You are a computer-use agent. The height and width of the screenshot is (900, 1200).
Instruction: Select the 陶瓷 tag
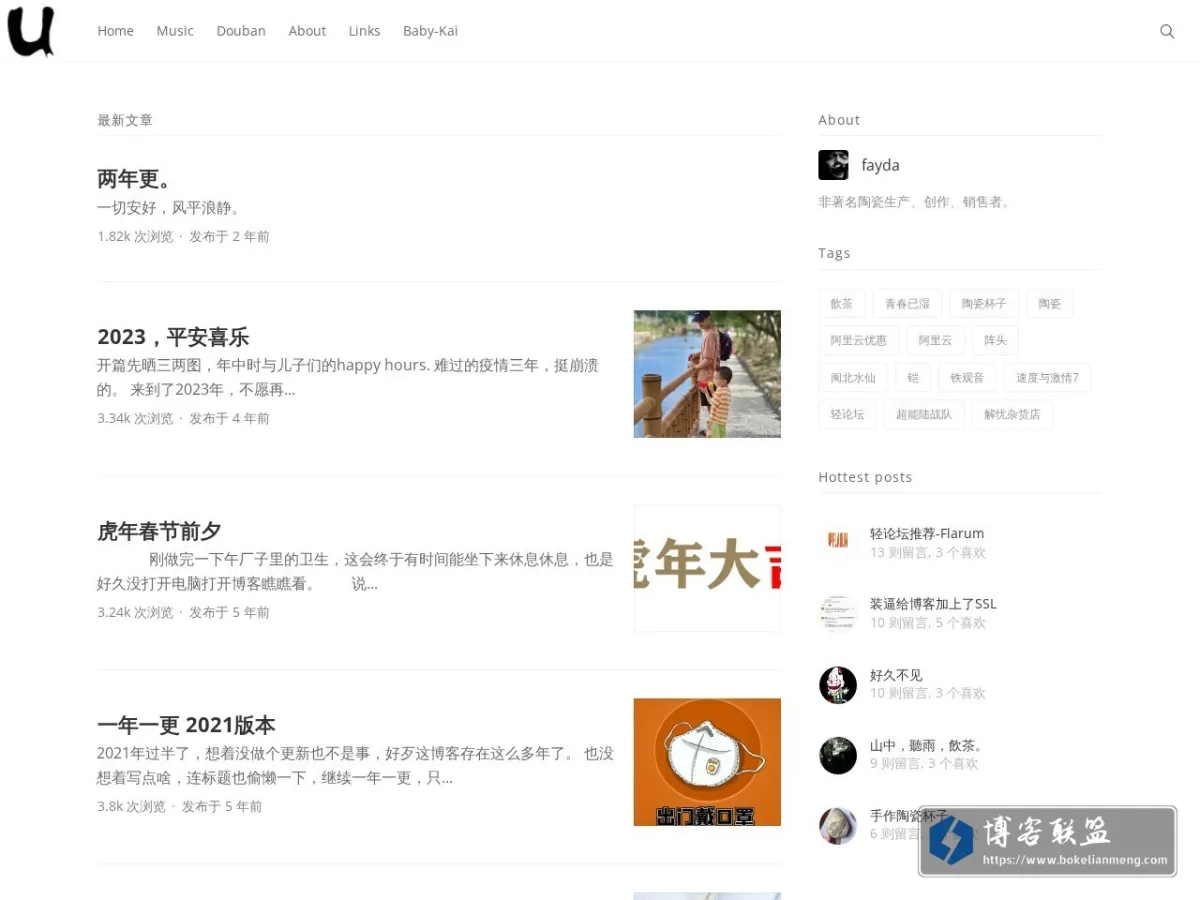(x=1049, y=303)
